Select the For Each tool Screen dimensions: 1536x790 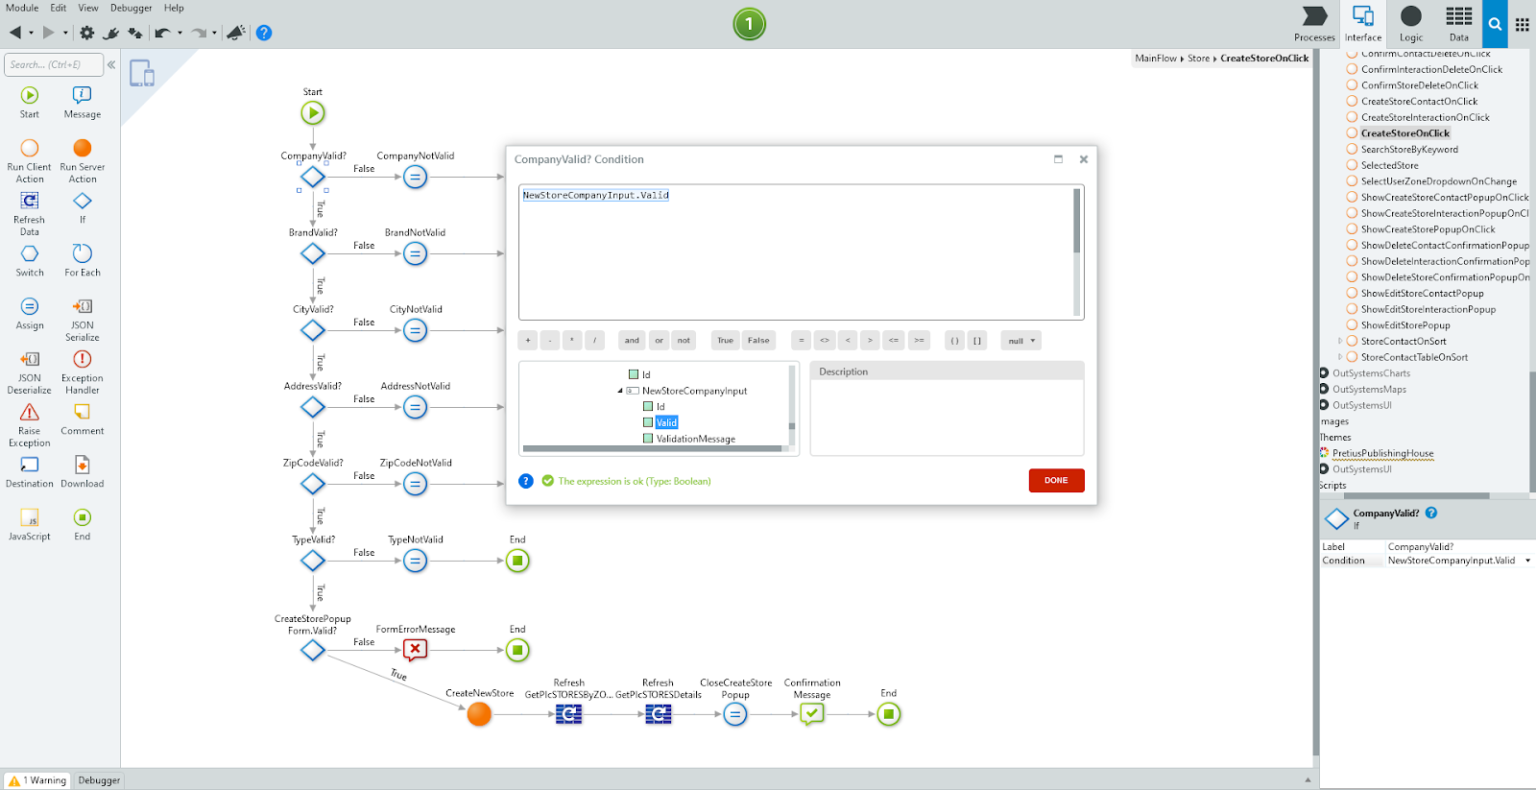(82, 259)
